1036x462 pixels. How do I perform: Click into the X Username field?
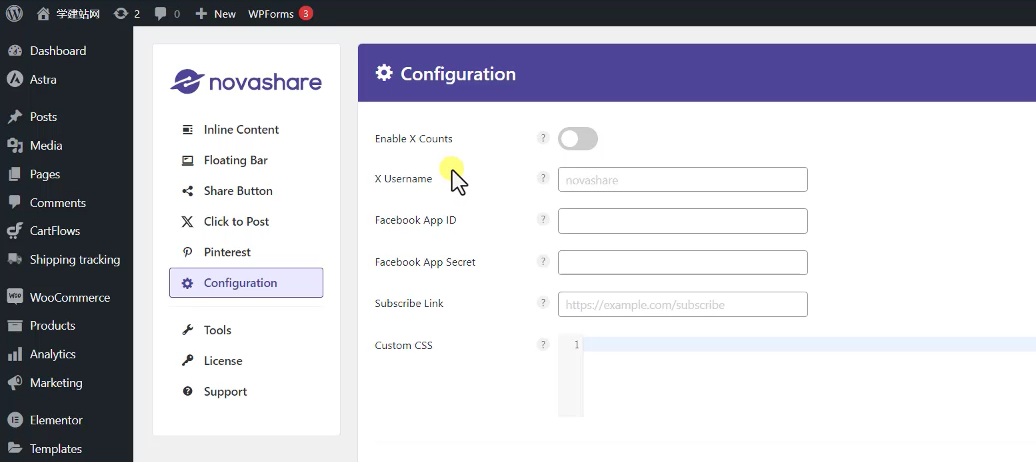(x=682, y=180)
